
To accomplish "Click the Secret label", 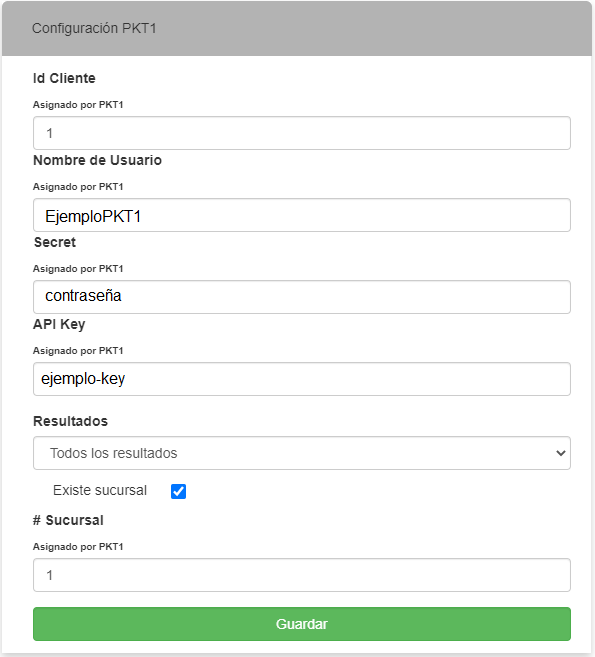I will 55,242.
